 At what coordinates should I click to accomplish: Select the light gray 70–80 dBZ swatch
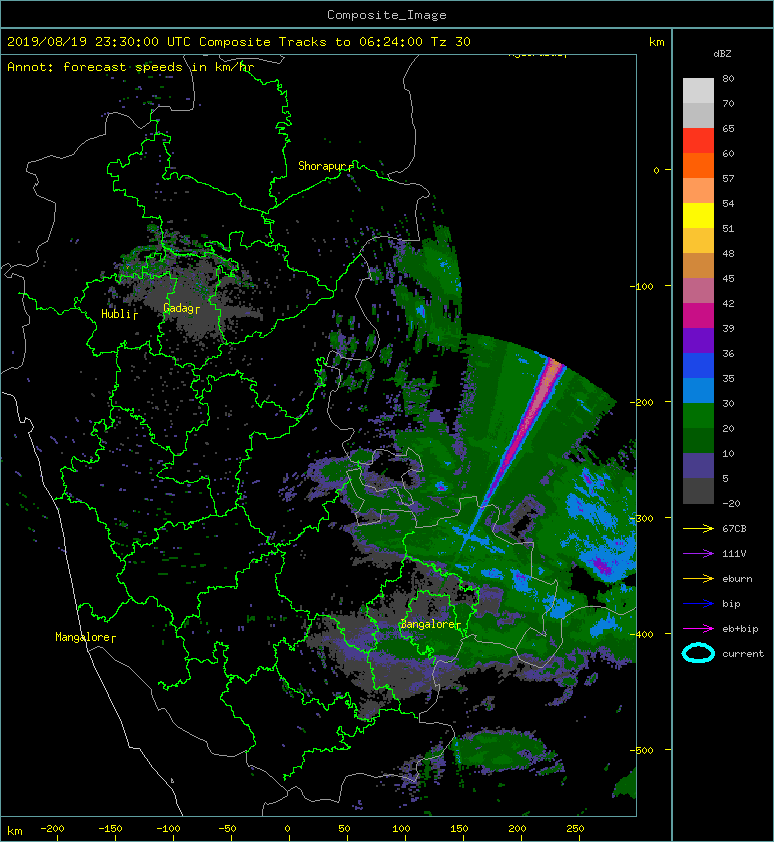tap(698, 91)
